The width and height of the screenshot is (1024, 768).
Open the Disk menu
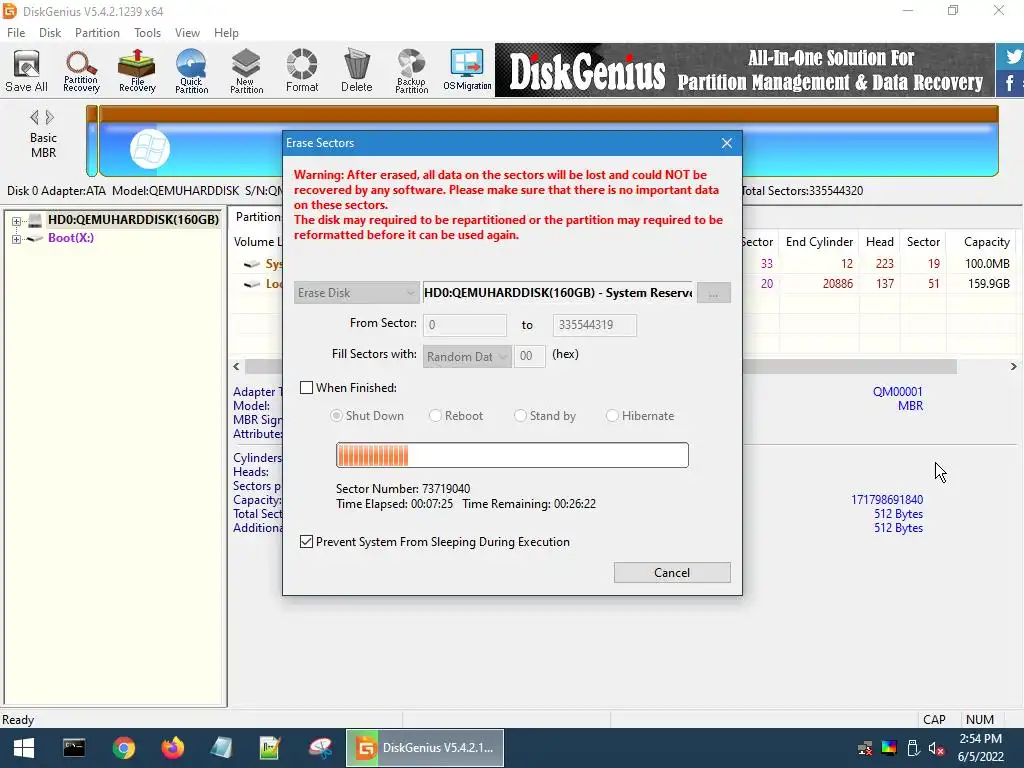50,33
